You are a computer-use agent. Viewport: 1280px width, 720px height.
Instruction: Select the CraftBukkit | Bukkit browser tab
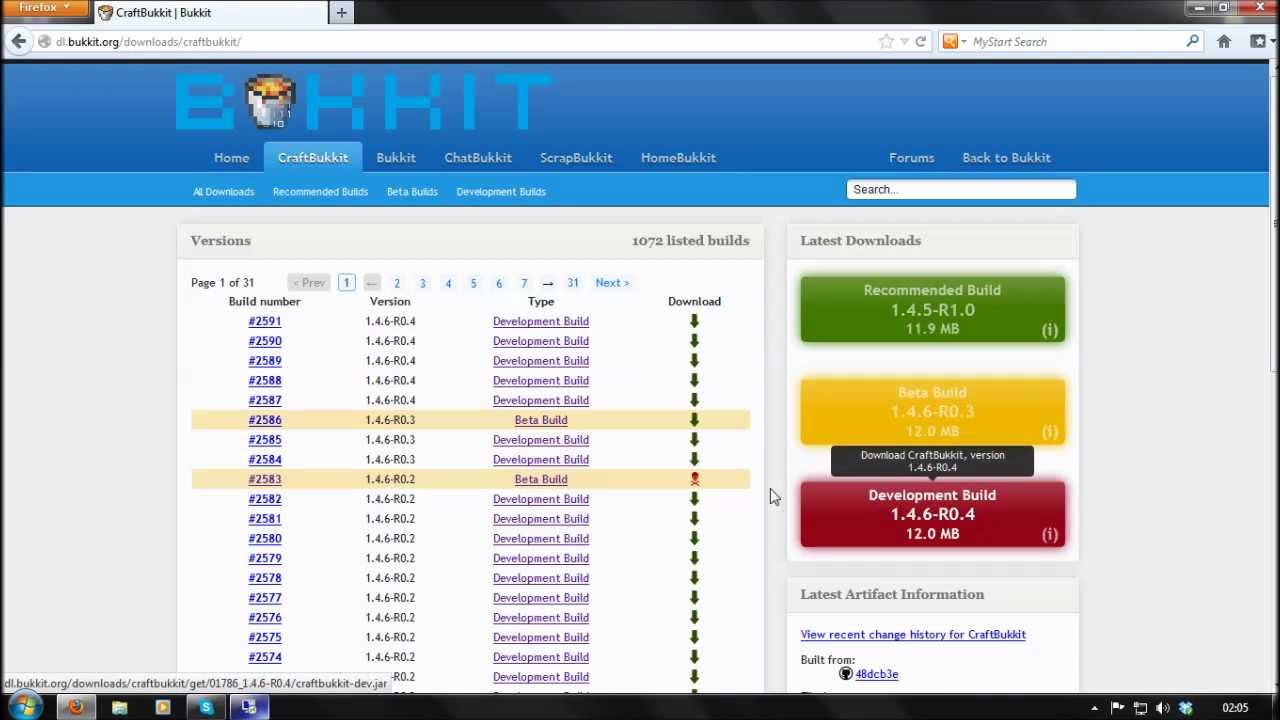(x=210, y=13)
